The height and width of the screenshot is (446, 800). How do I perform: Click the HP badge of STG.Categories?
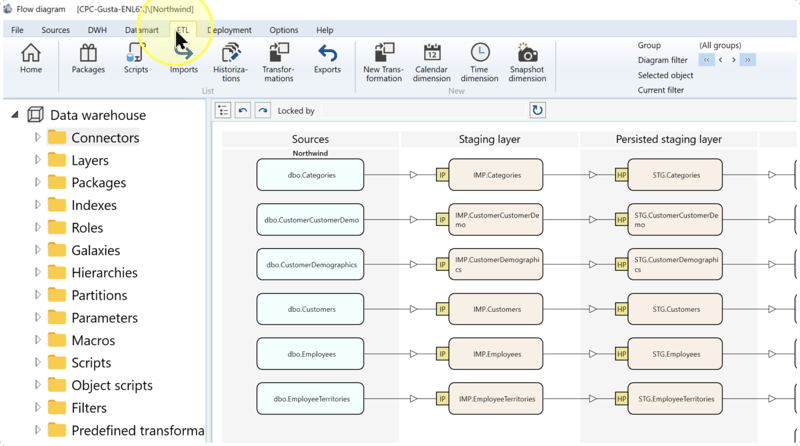[x=621, y=175]
